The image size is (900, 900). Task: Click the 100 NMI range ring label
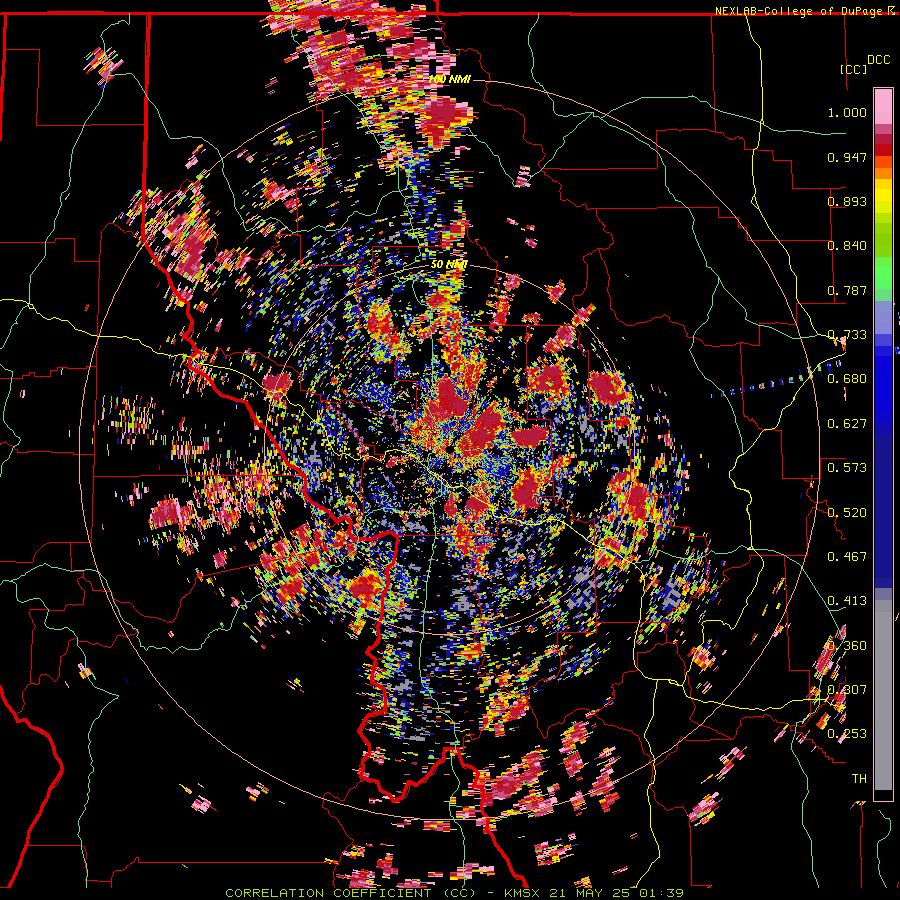(x=450, y=79)
